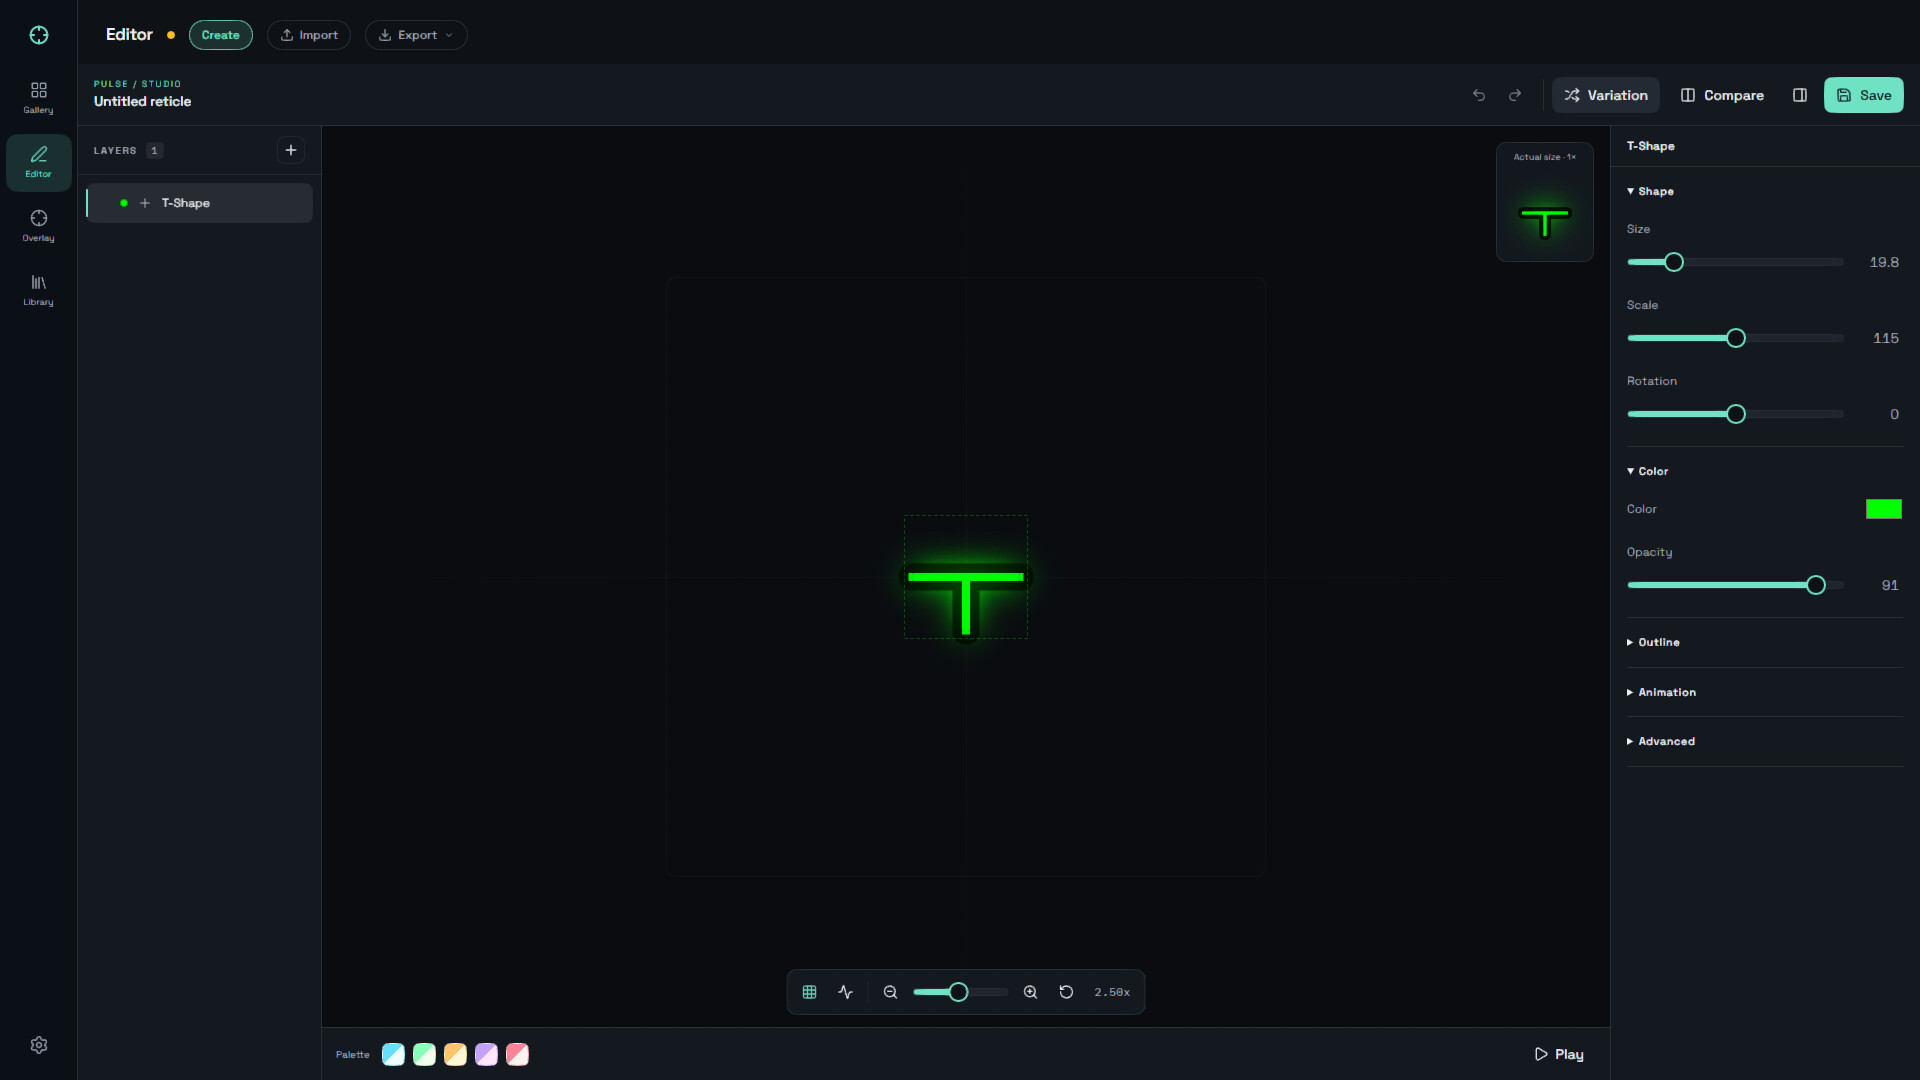This screenshot has height=1080, width=1920.
Task: Select the blue palette swatch
Action: [x=394, y=1054]
